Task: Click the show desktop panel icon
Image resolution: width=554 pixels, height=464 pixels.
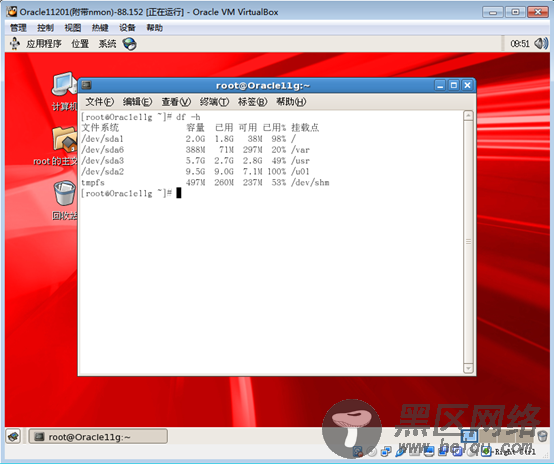Action: point(13,436)
